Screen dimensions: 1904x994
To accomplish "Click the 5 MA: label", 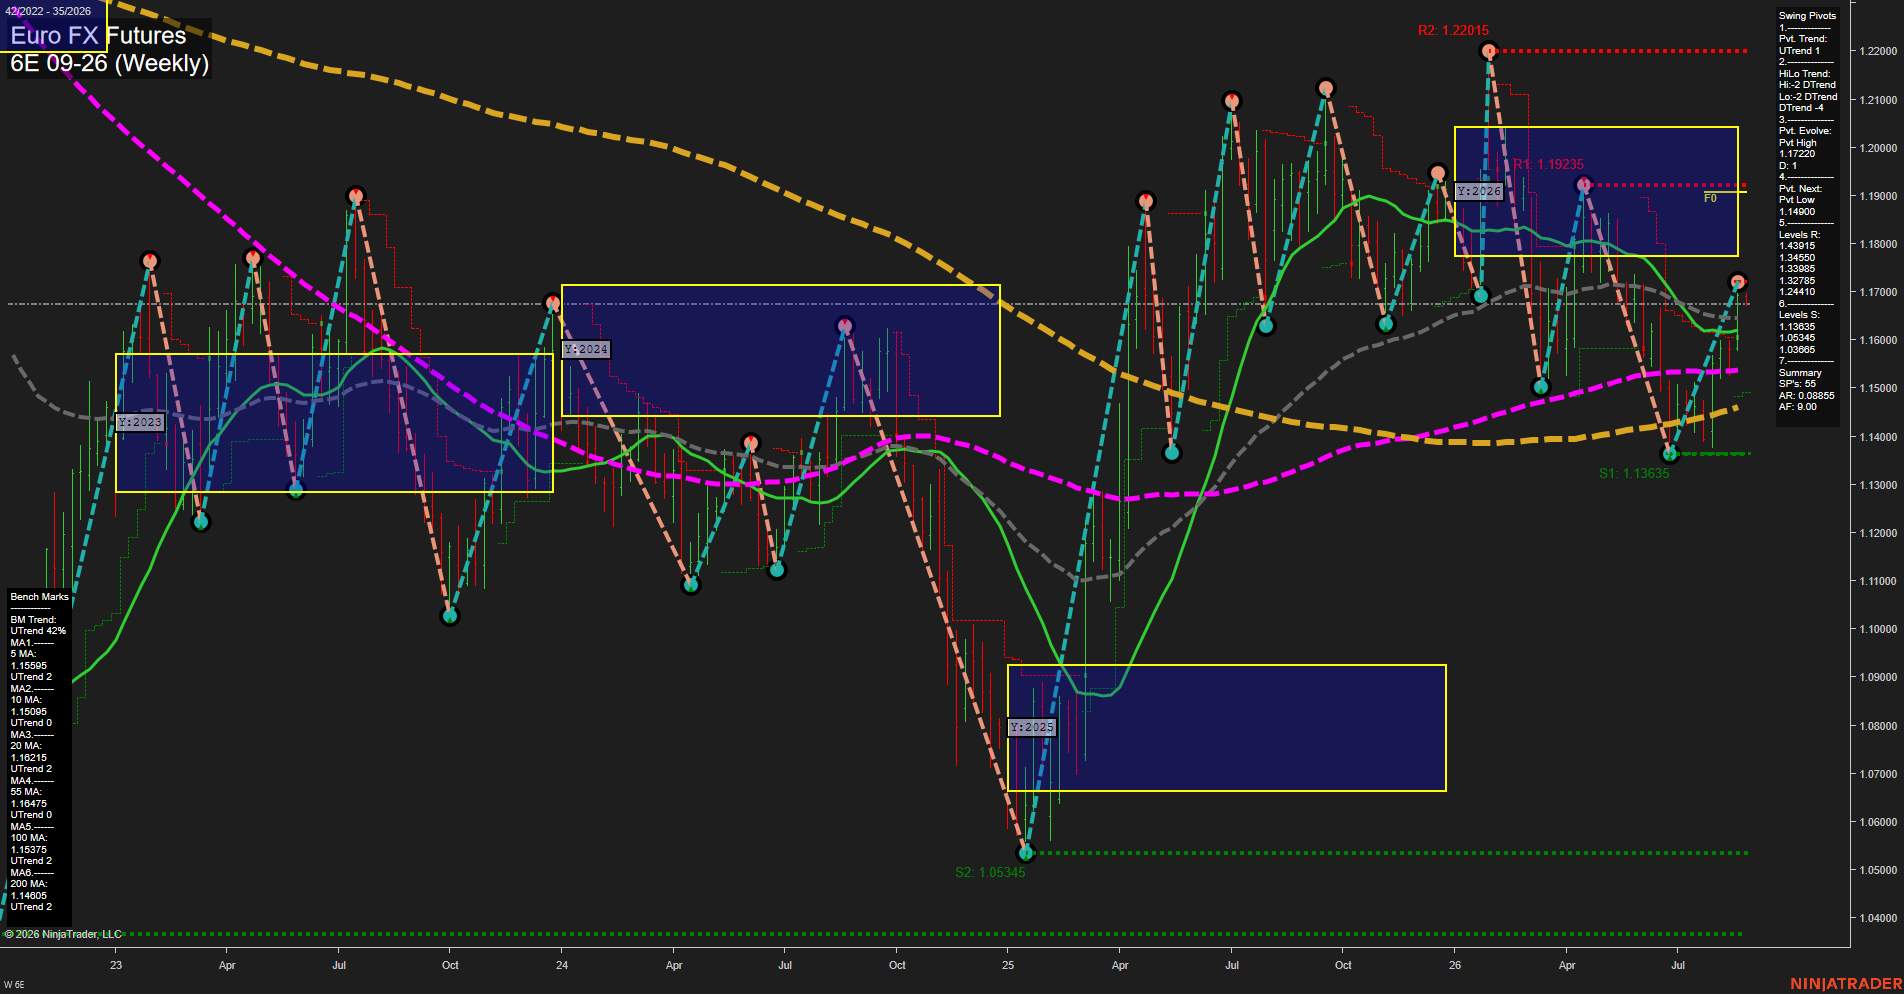I will coord(24,654).
